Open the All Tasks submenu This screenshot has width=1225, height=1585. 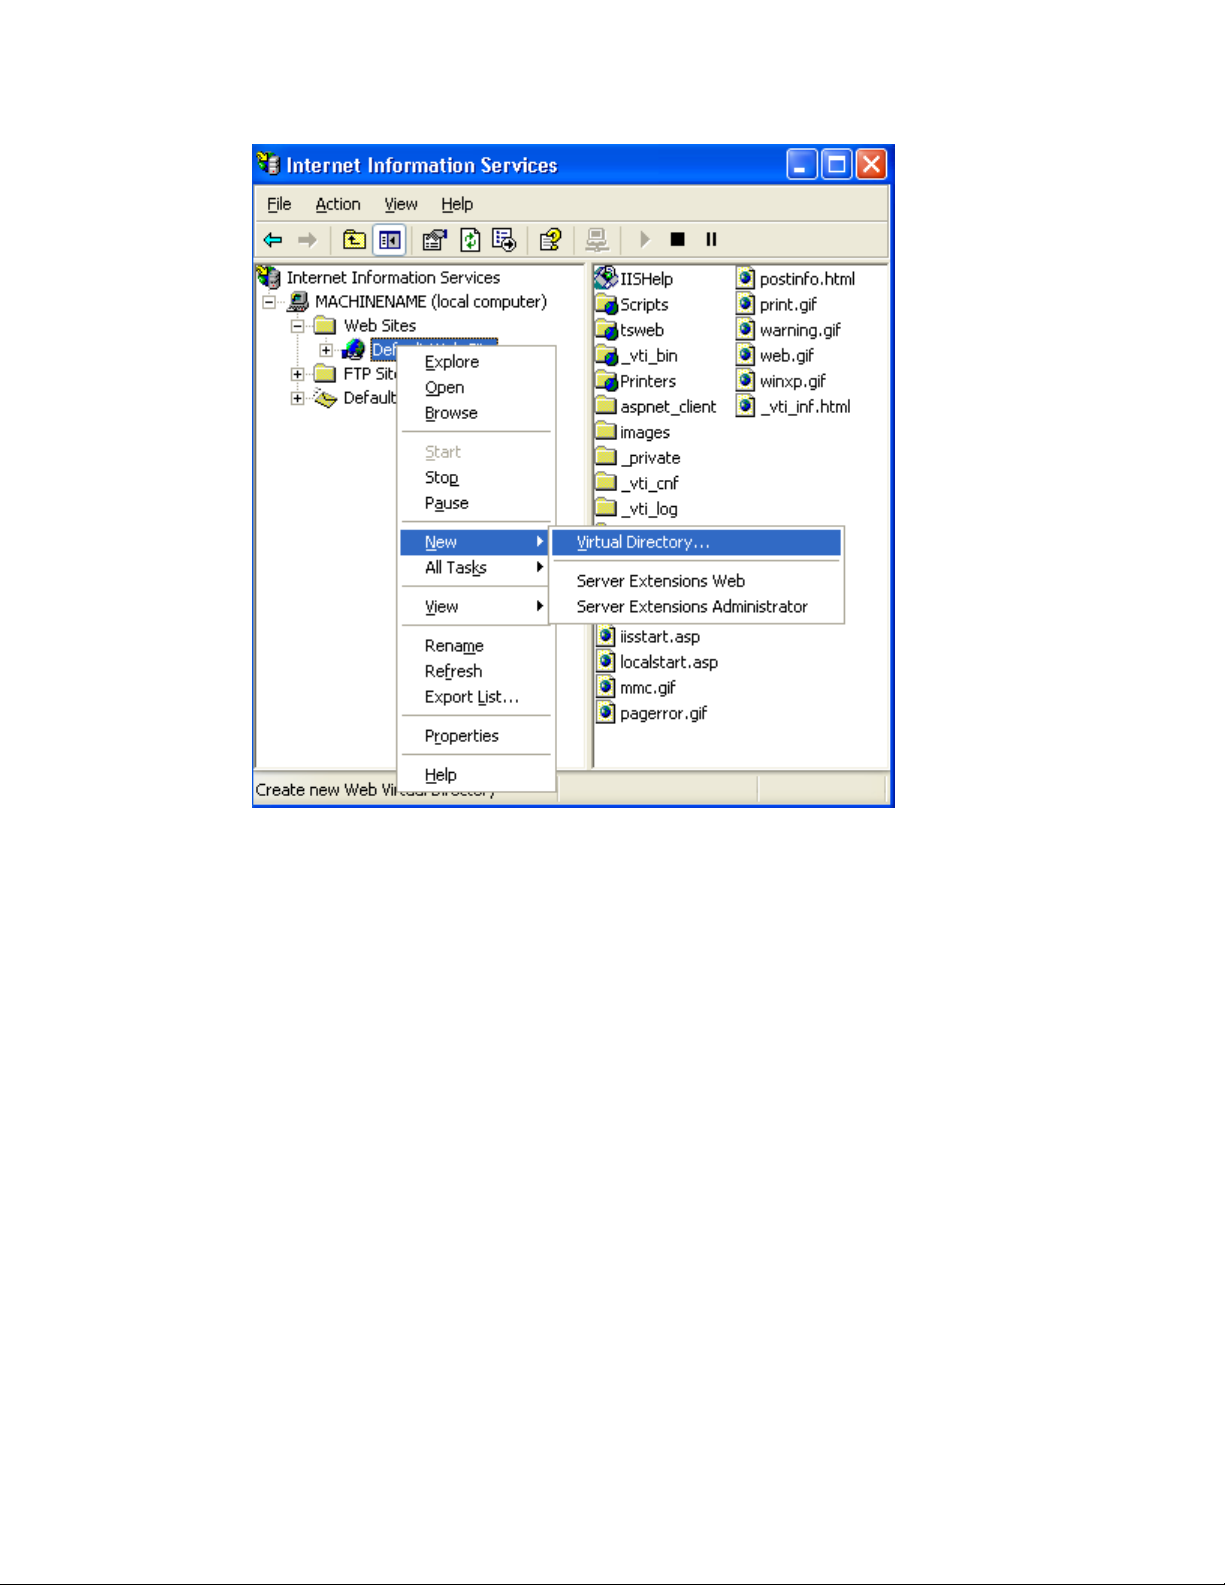click(x=476, y=568)
